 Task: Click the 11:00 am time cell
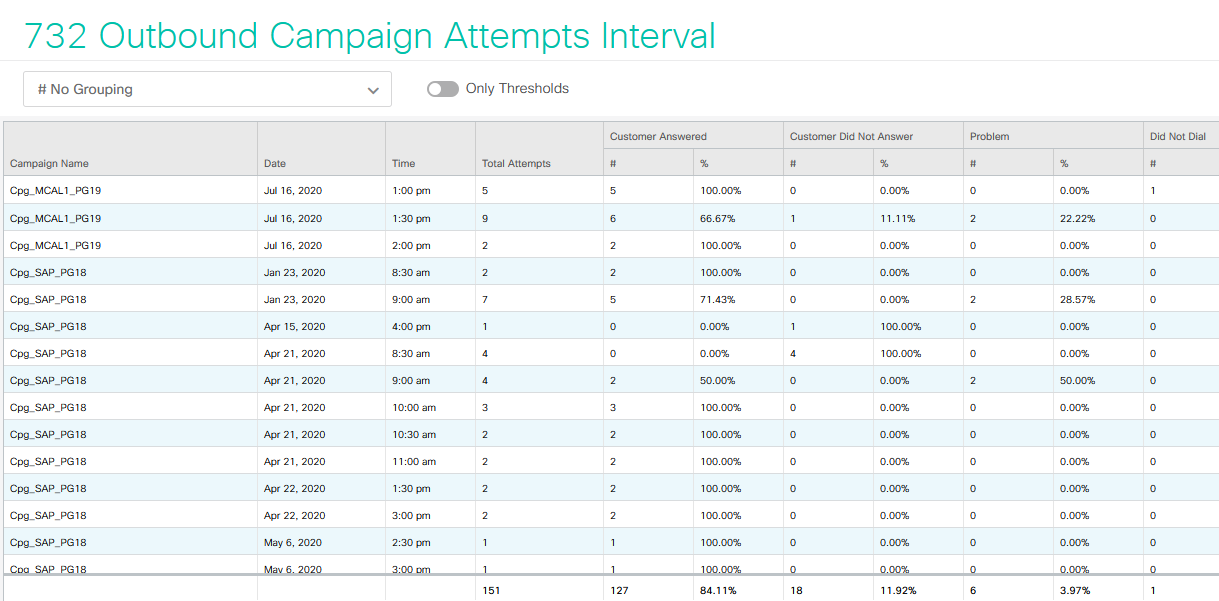pos(414,461)
